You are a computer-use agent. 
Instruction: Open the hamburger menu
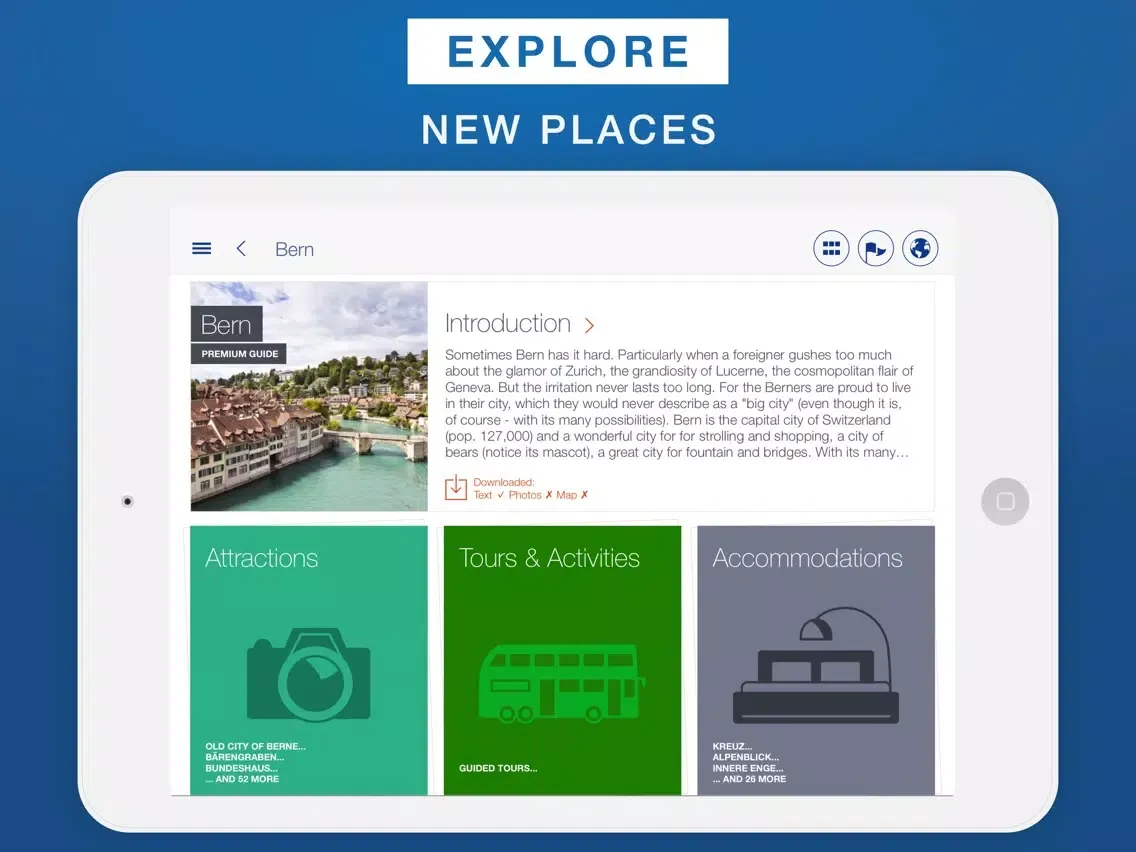(201, 249)
